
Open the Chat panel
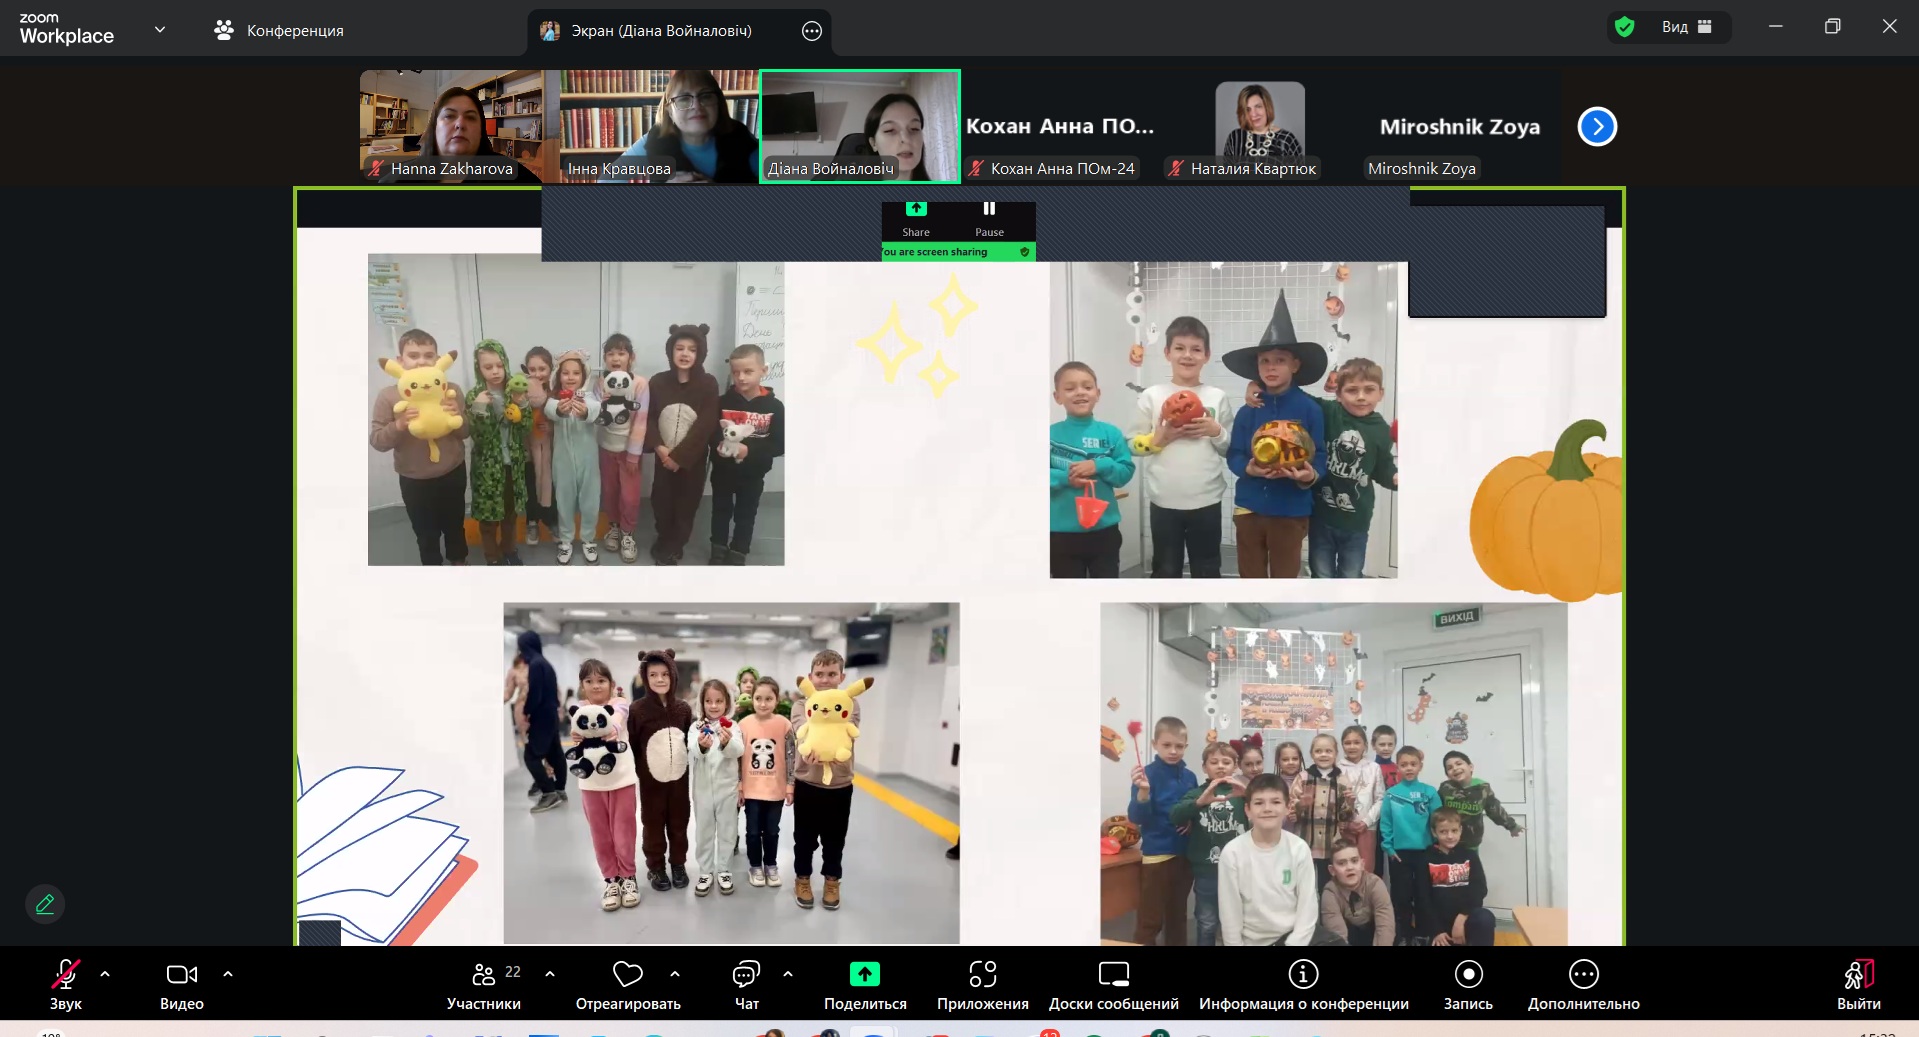[746, 986]
